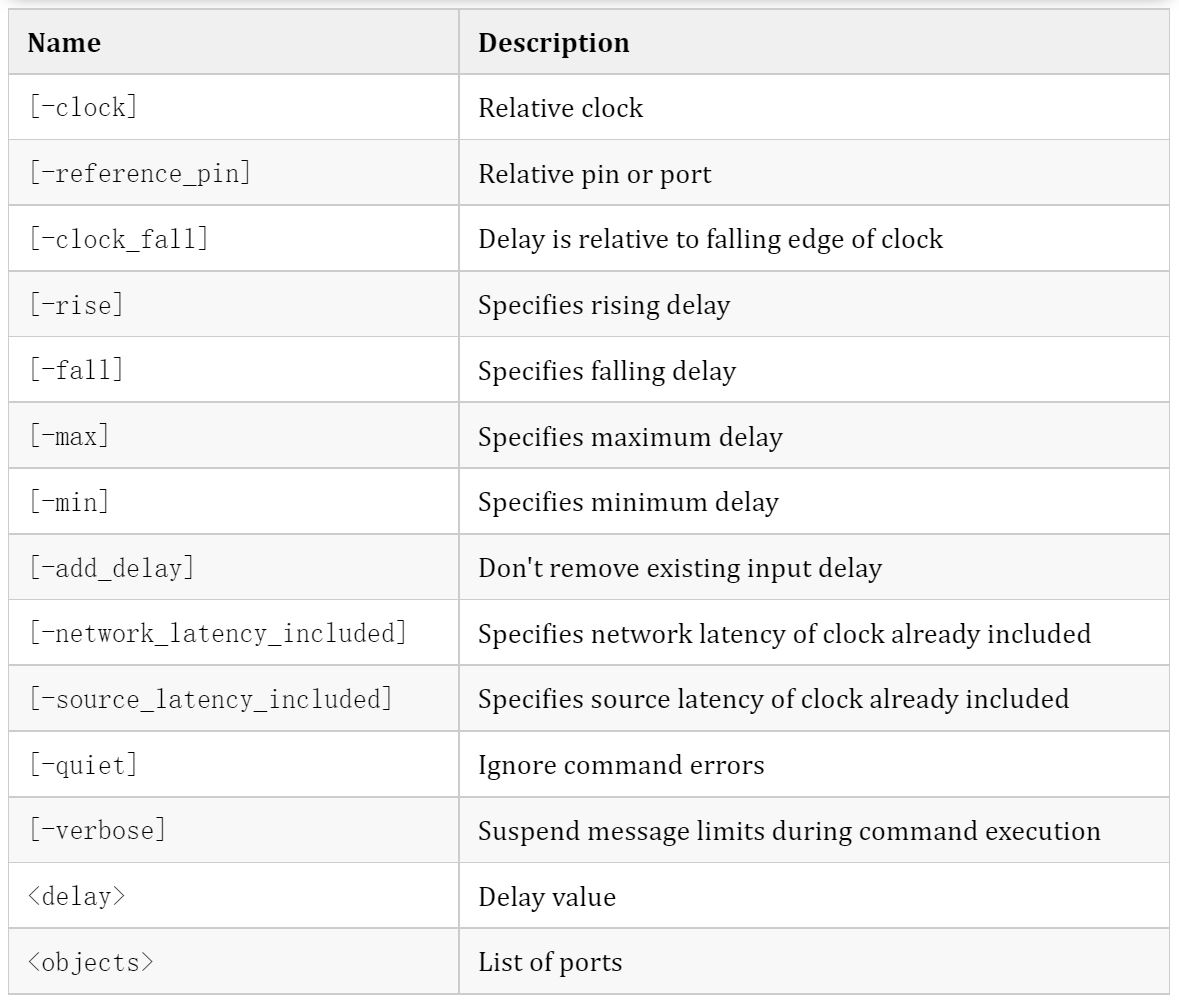Select the [-quiet] option name

83,765
